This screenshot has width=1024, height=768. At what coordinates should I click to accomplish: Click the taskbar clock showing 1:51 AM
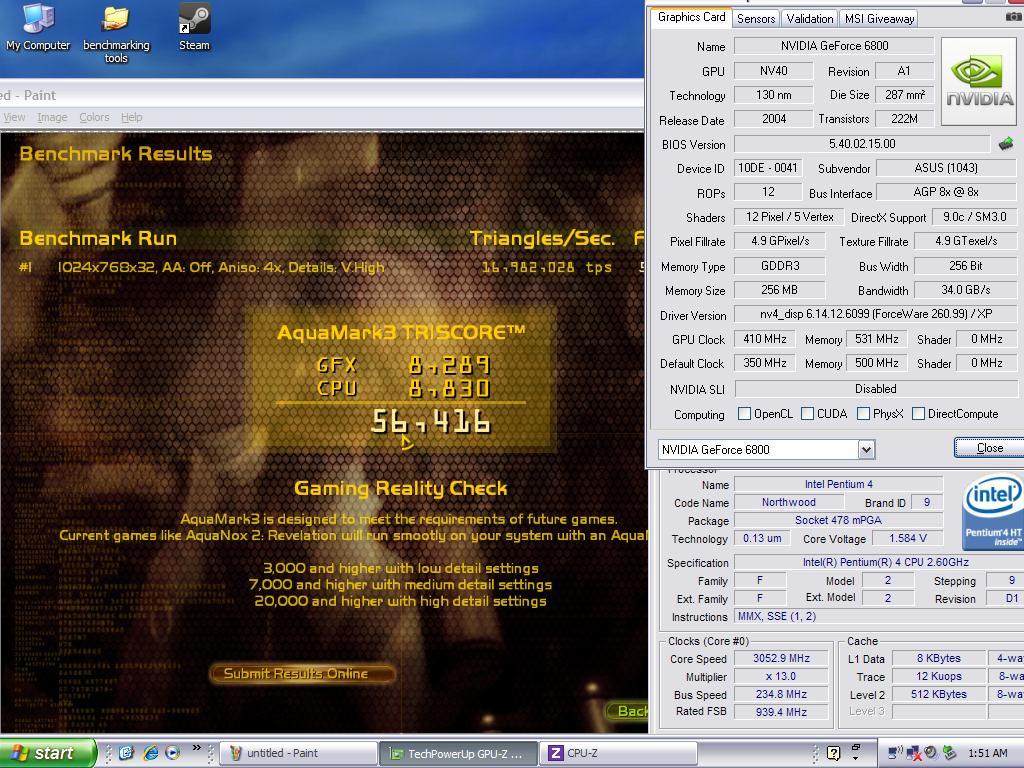[987, 753]
